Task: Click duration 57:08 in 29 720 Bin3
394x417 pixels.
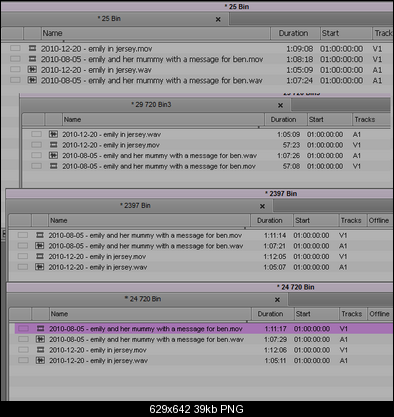Action: pos(291,166)
